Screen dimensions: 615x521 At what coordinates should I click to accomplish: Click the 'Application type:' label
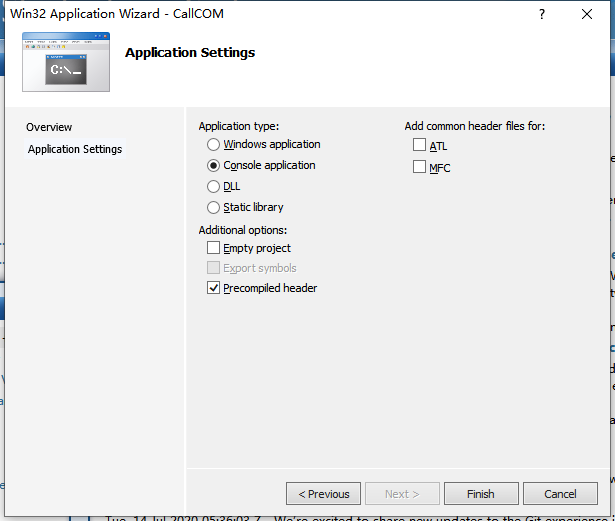point(238,126)
